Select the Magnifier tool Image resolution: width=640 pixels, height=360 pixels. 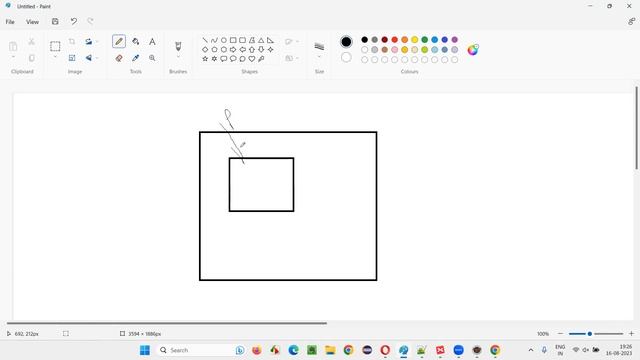(152, 58)
